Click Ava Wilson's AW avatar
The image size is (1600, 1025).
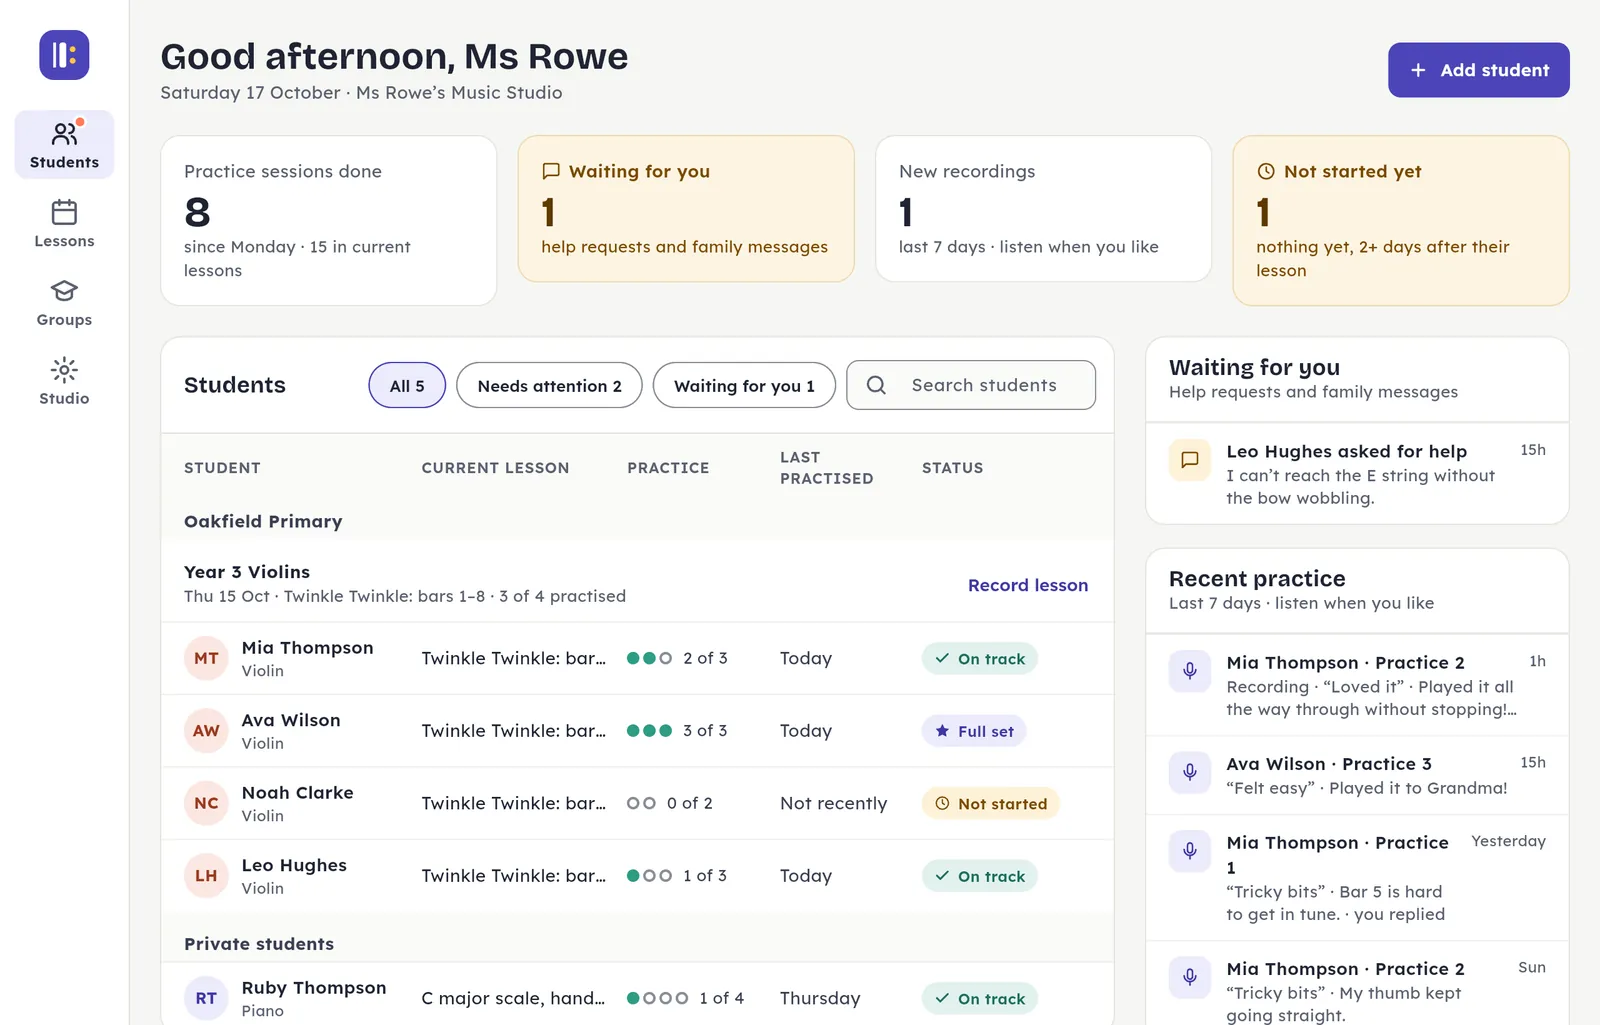tap(206, 731)
